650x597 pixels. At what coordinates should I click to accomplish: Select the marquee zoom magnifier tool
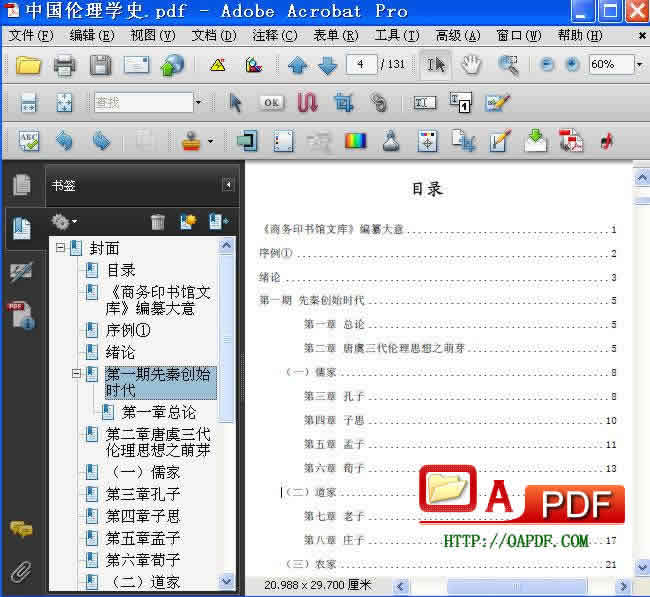click(509, 65)
